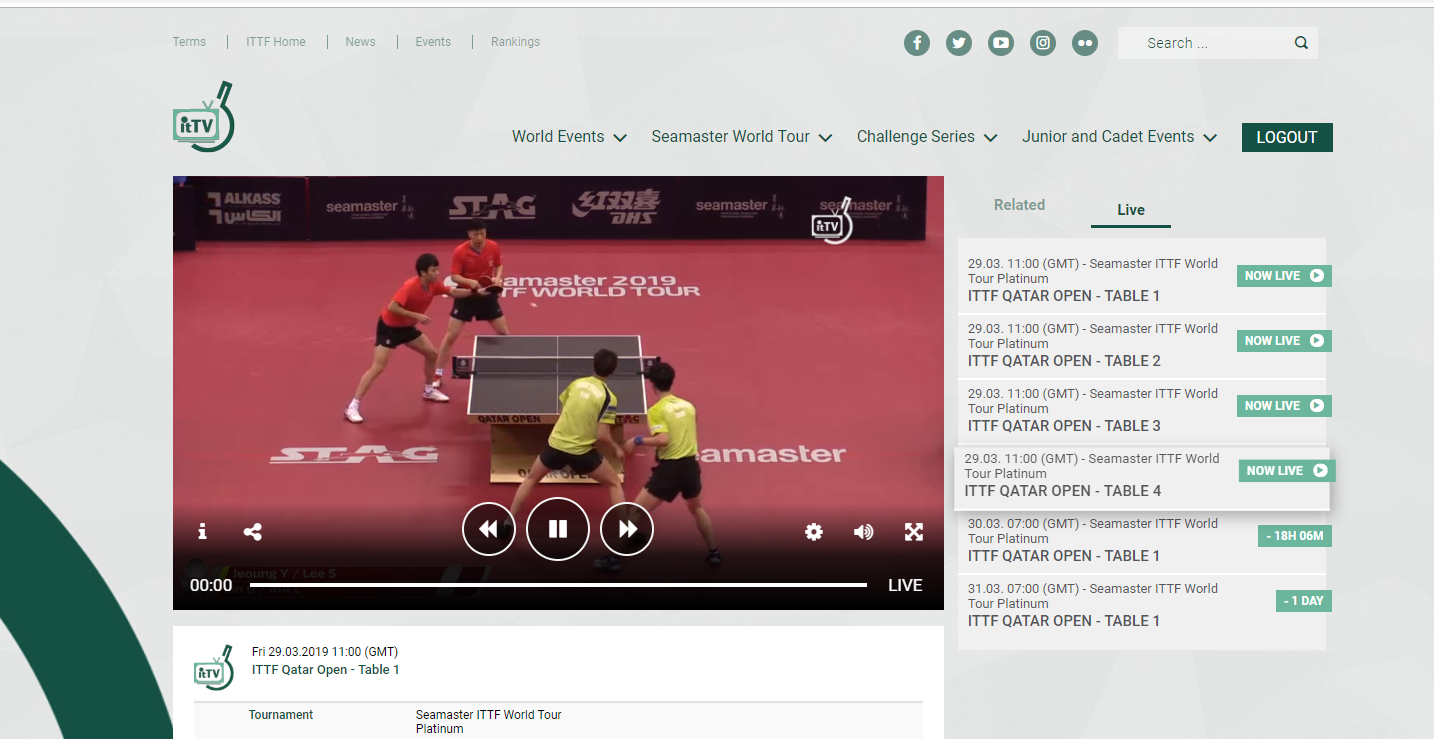The height and width of the screenshot is (739, 1434).
Task: Open the Events link
Action: (x=433, y=42)
